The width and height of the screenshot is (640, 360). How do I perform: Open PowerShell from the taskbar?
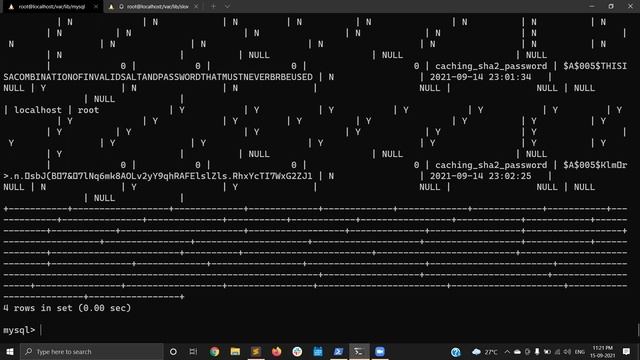point(338,351)
